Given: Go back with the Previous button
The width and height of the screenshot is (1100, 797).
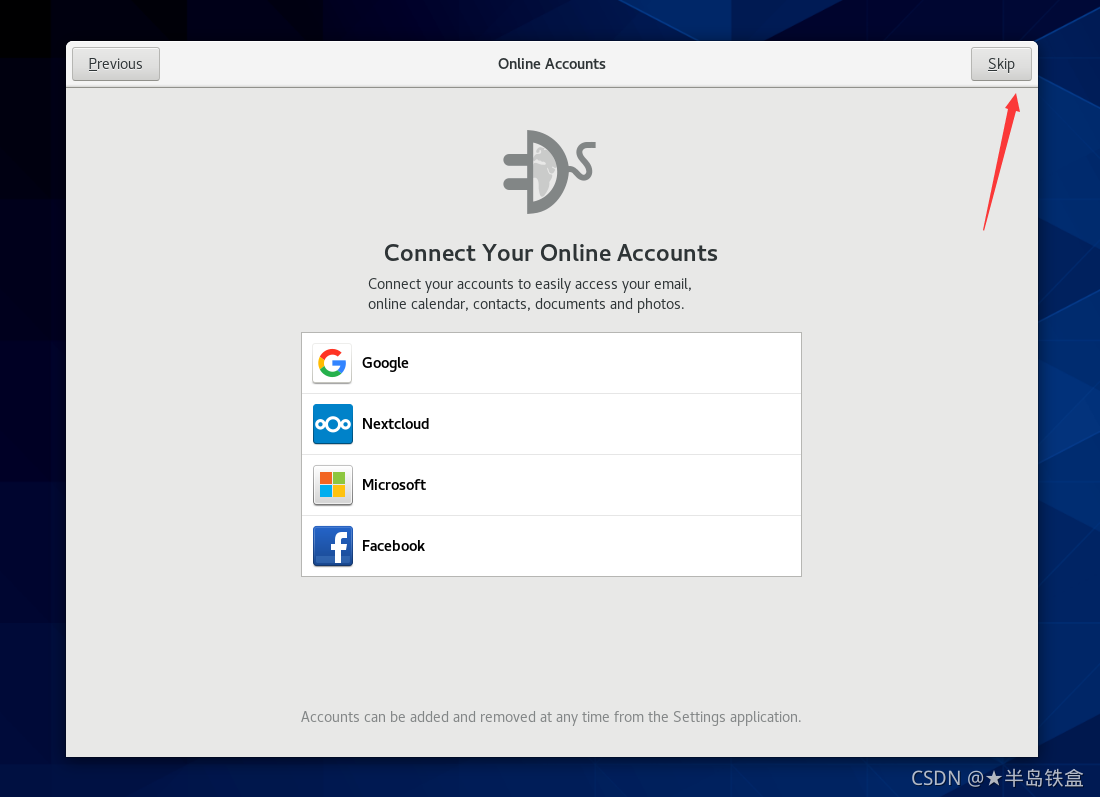Looking at the screenshot, I should 116,64.
